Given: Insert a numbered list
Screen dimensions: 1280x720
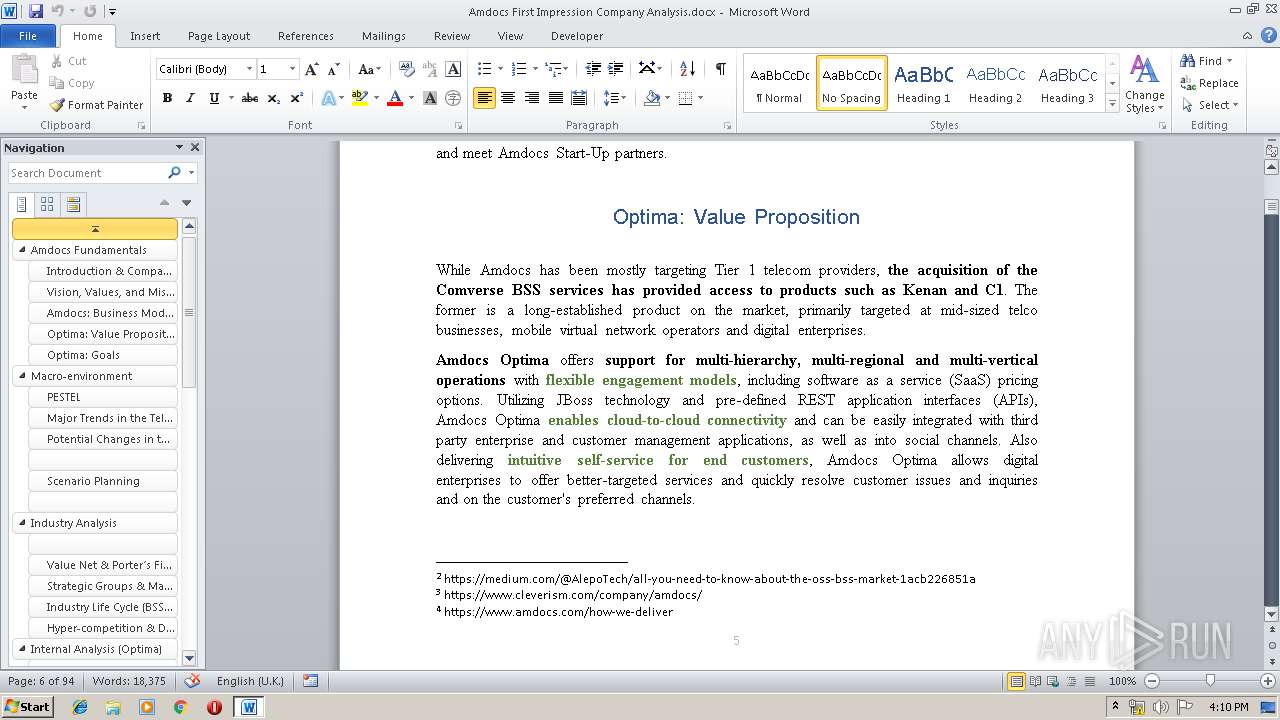Looking at the screenshot, I should tap(519, 69).
